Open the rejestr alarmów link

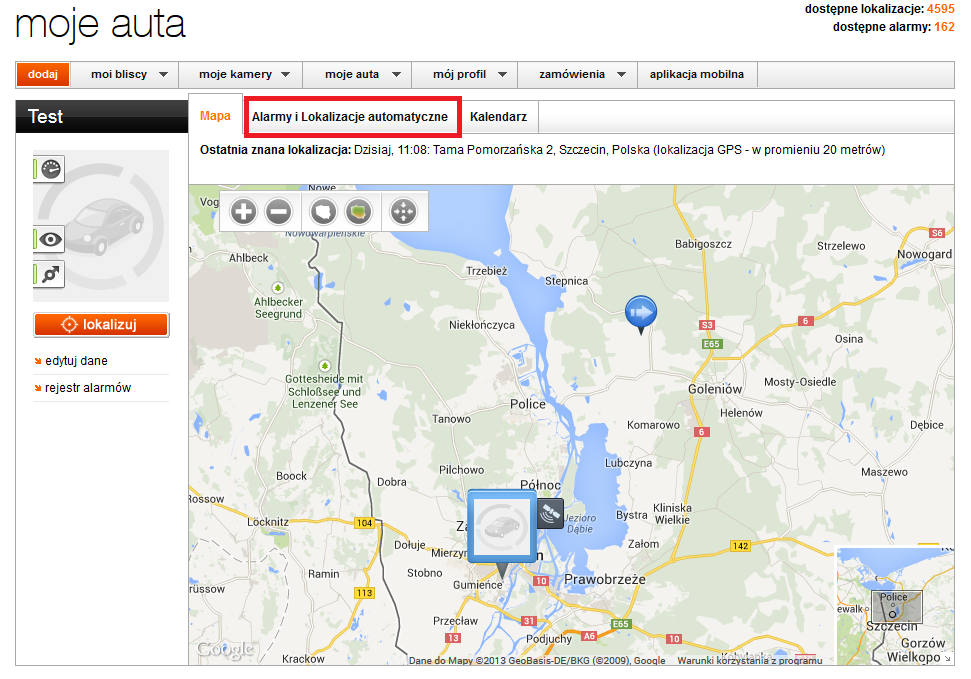coord(88,388)
